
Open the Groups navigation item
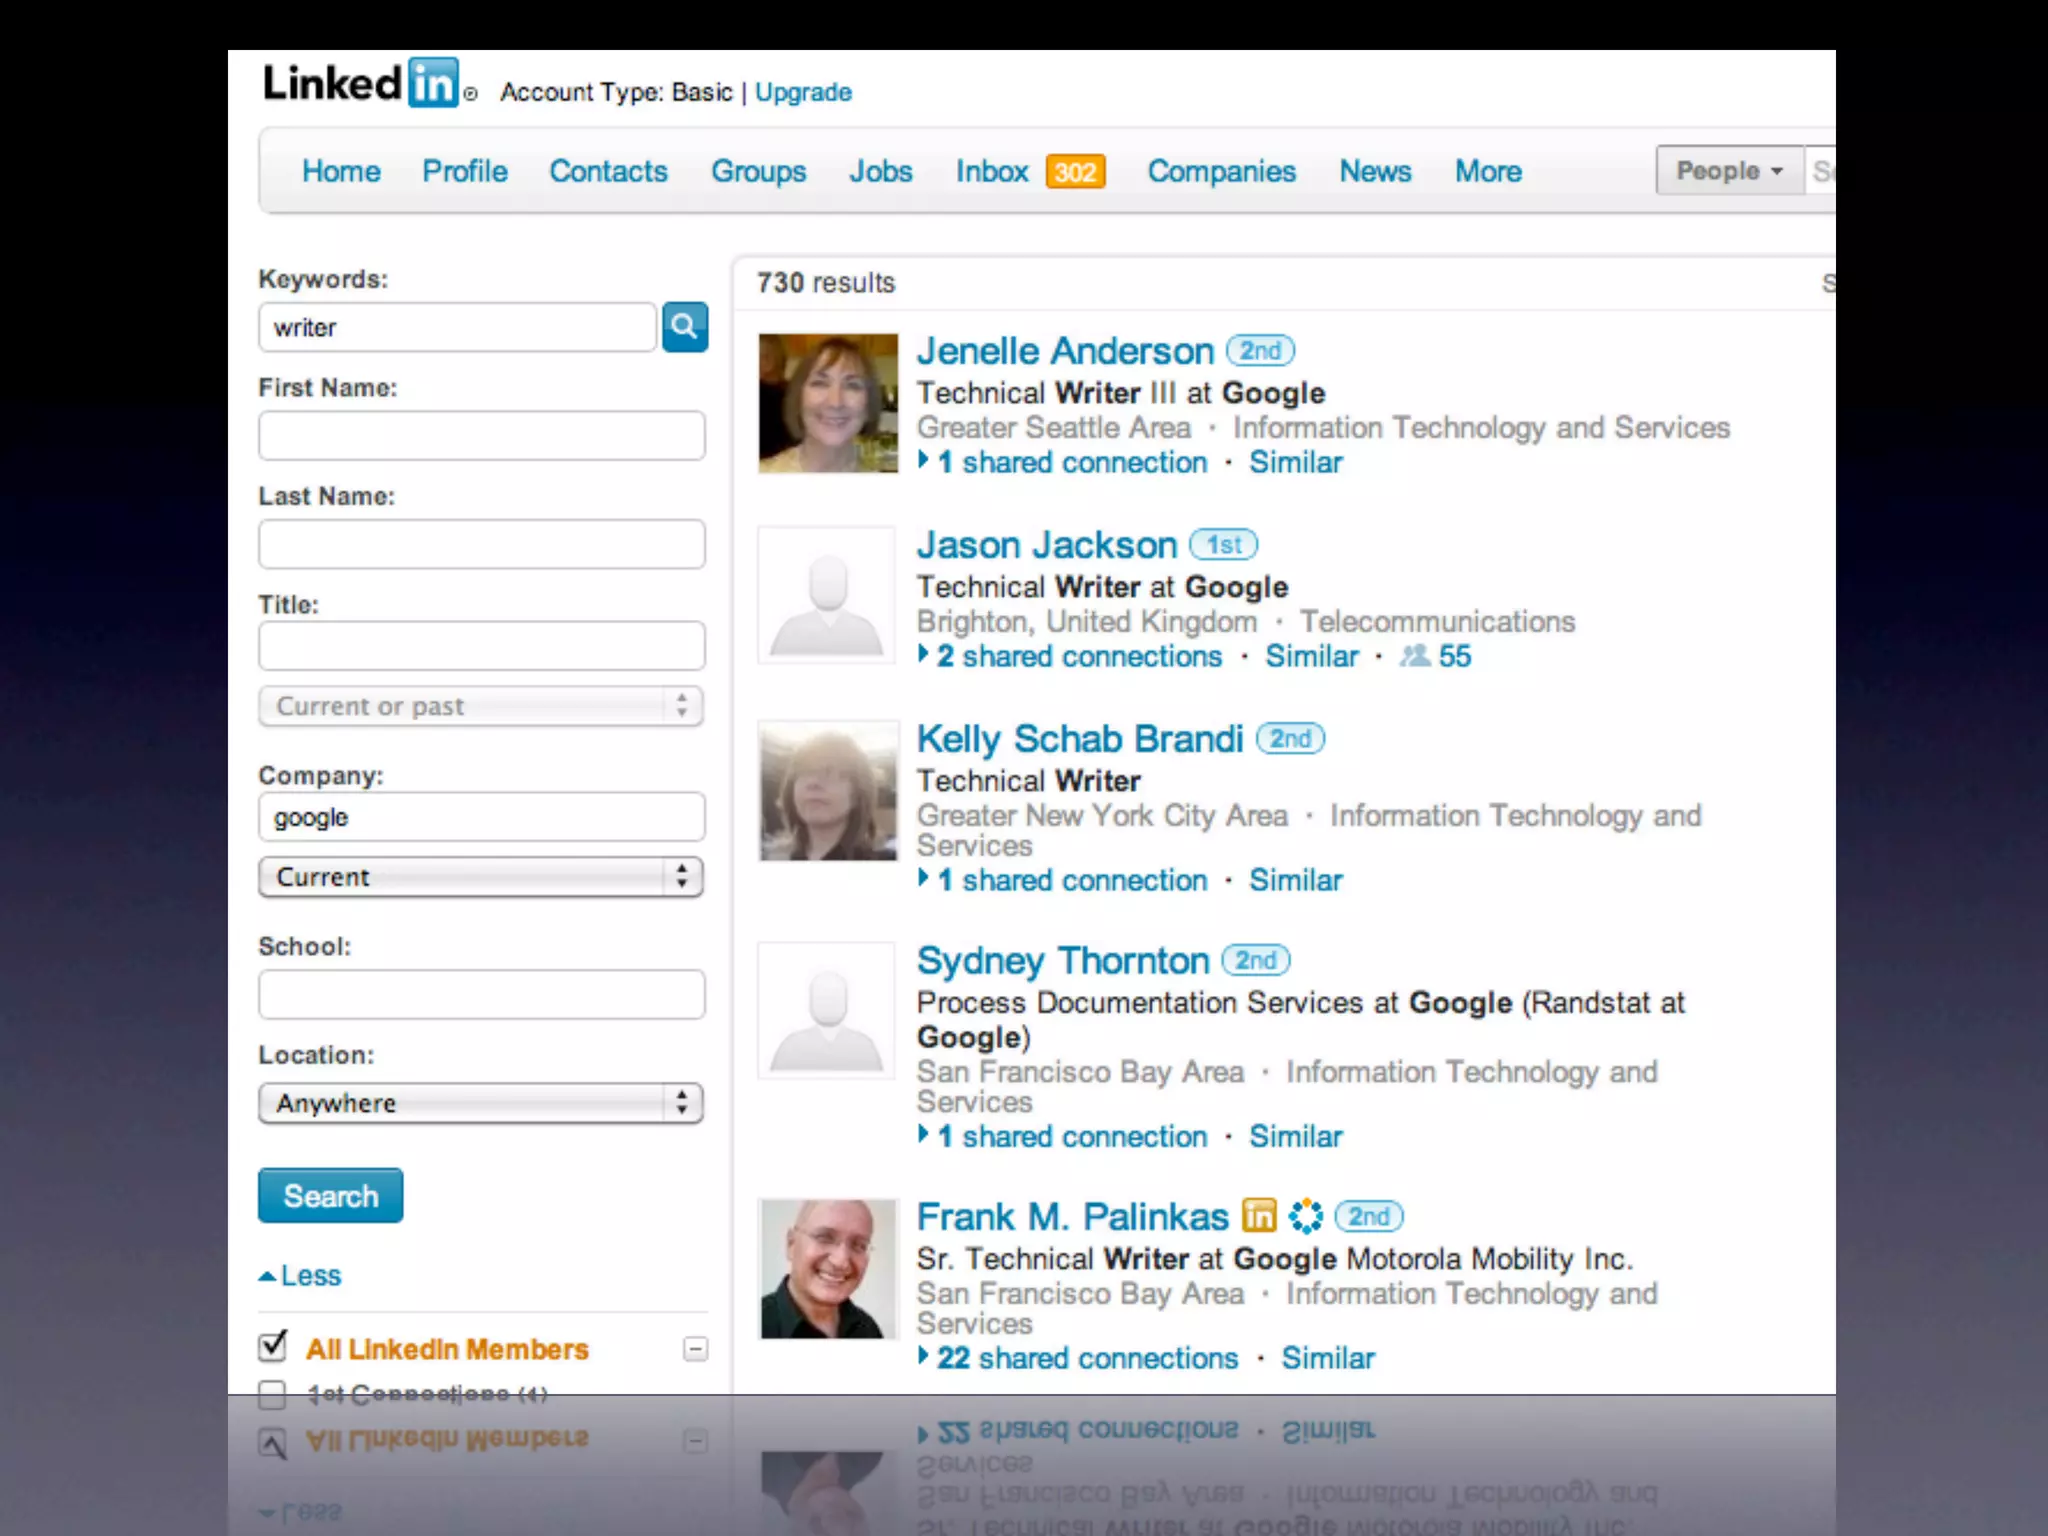[x=758, y=172]
